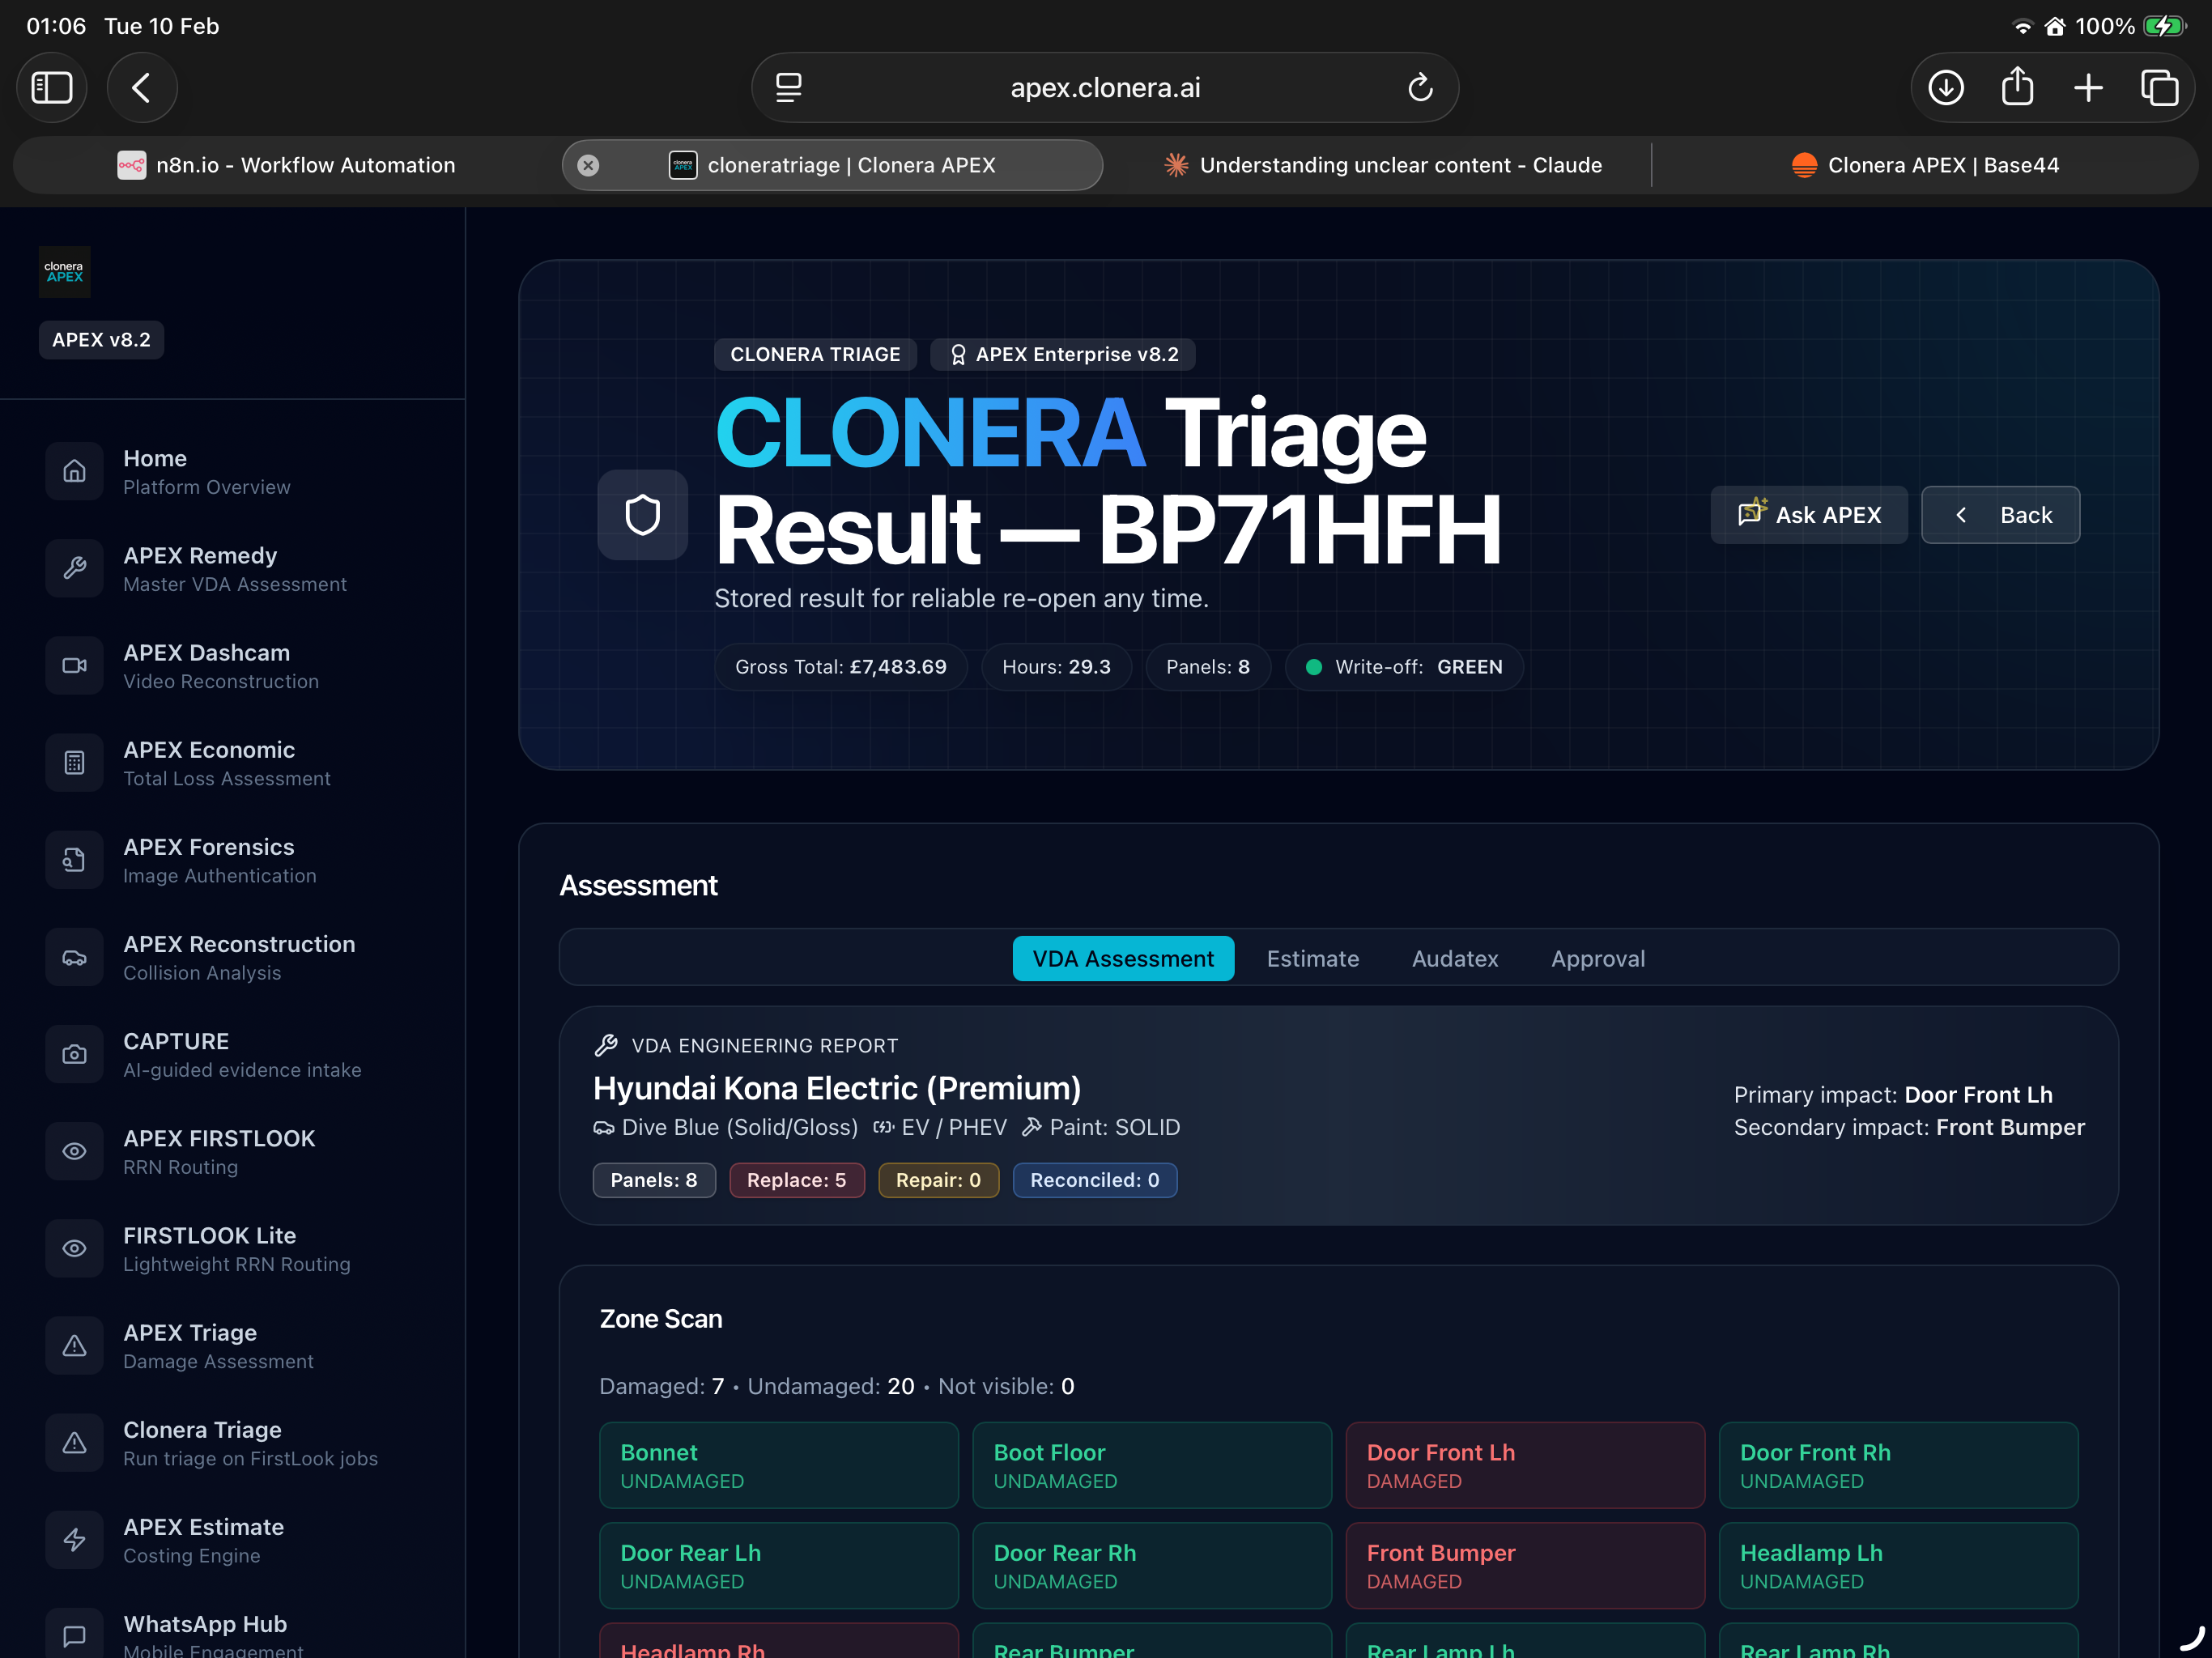2212x1658 pixels.
Task: Click the APEX Economic calculator icon
Action: (74, 762)
